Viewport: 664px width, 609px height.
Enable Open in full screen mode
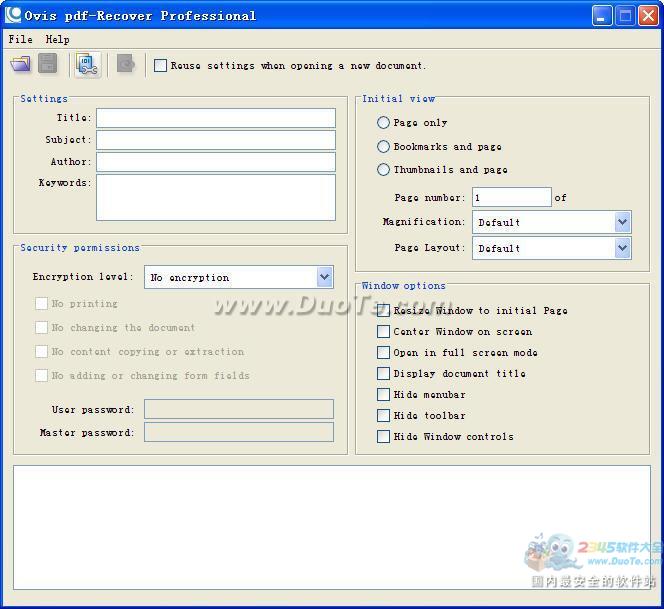[x=383, y=352]
